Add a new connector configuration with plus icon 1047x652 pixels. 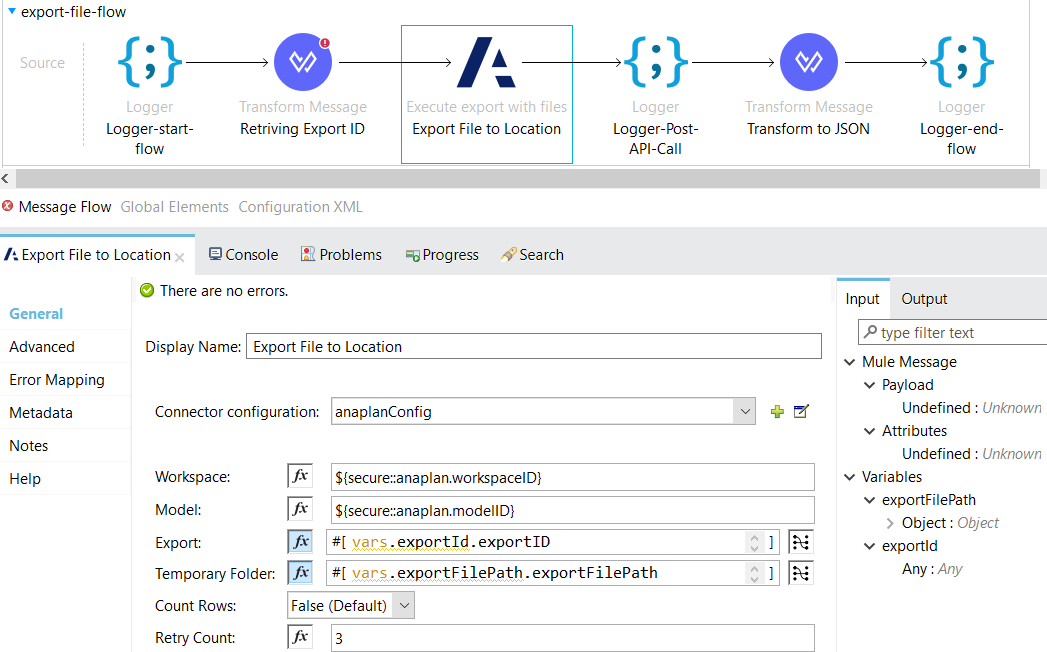pos(777,412)
